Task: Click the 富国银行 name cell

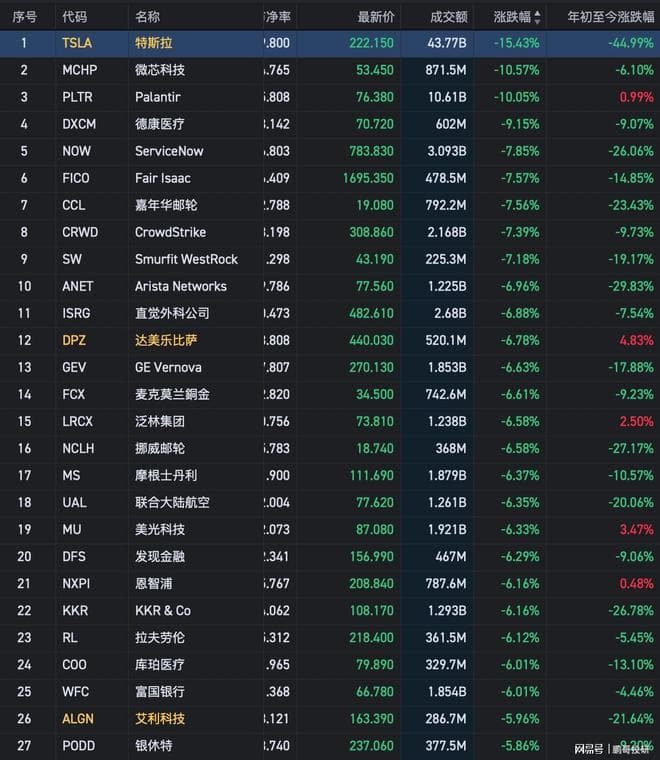Action: point(160,692)
